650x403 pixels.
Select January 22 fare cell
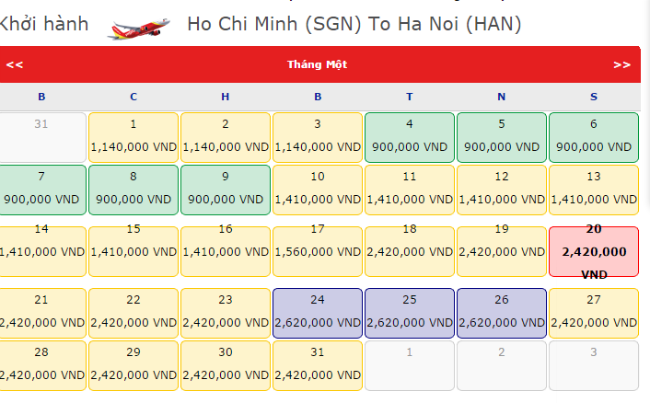[133, 313]
